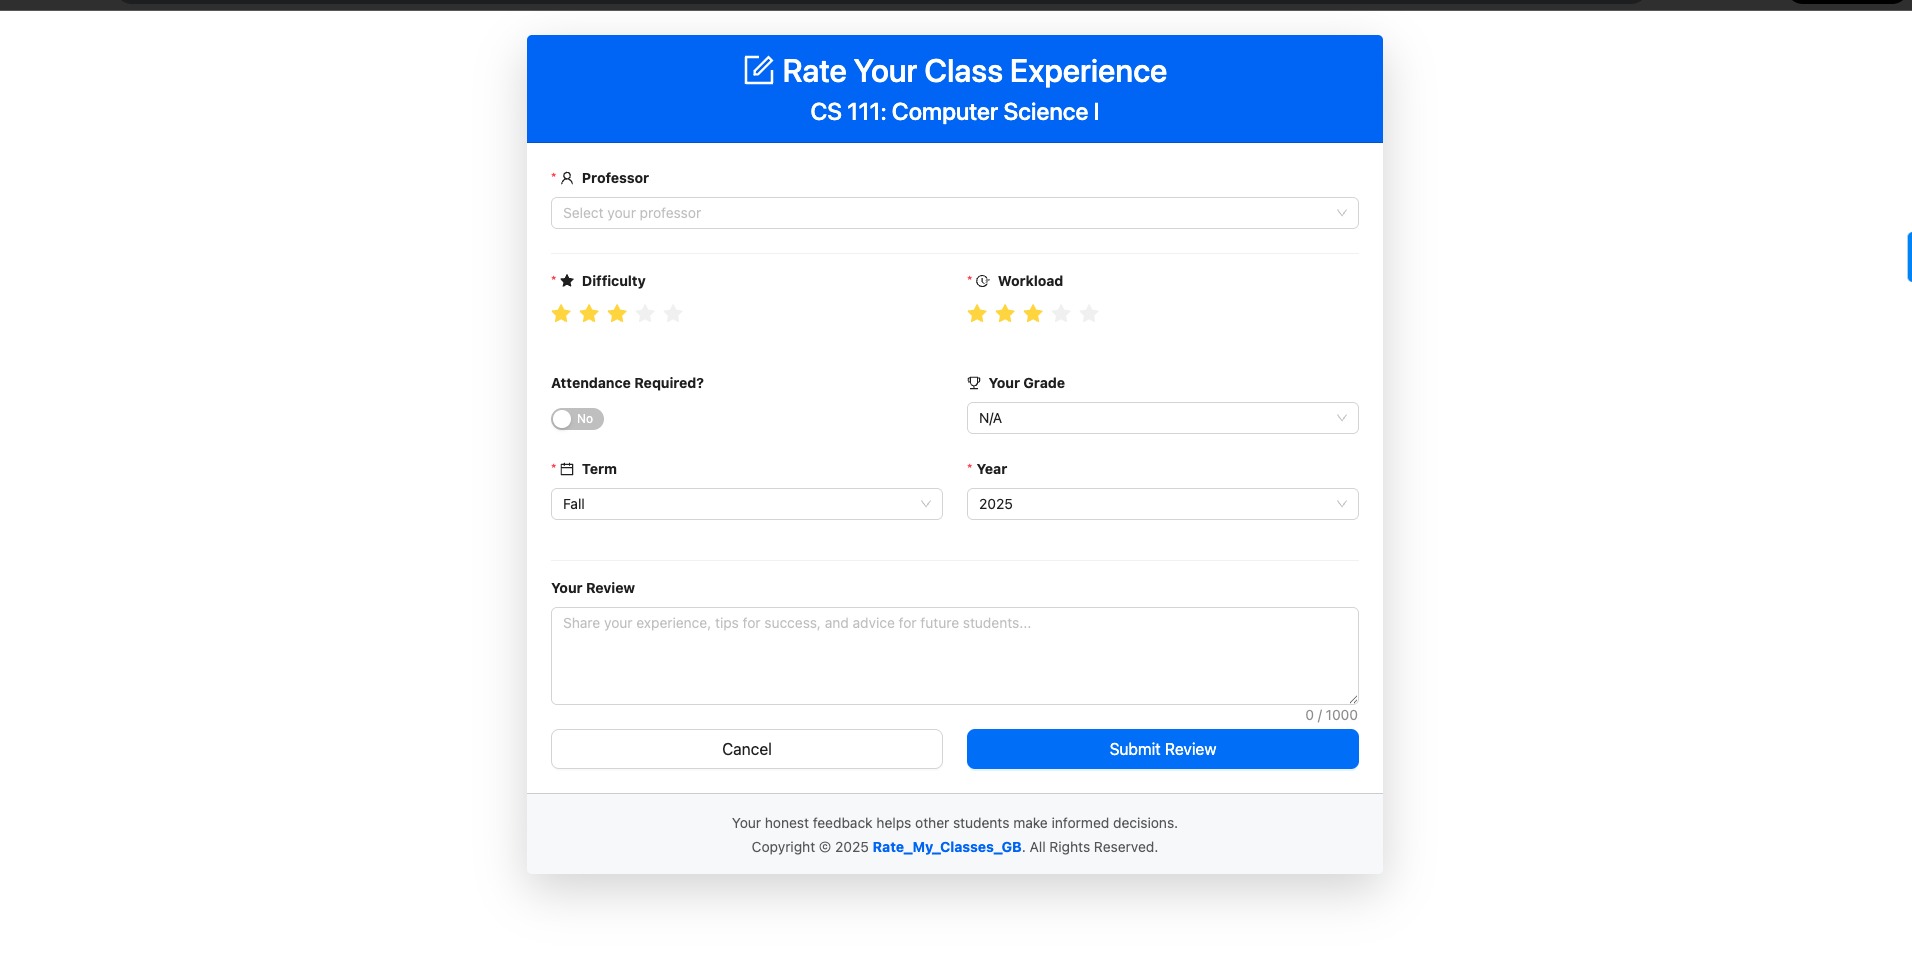Image resolution: width=1912 pixels, height=973 pixels.
Task: Click the pencil edit icon in the blue header
Action: click(757, 70)
